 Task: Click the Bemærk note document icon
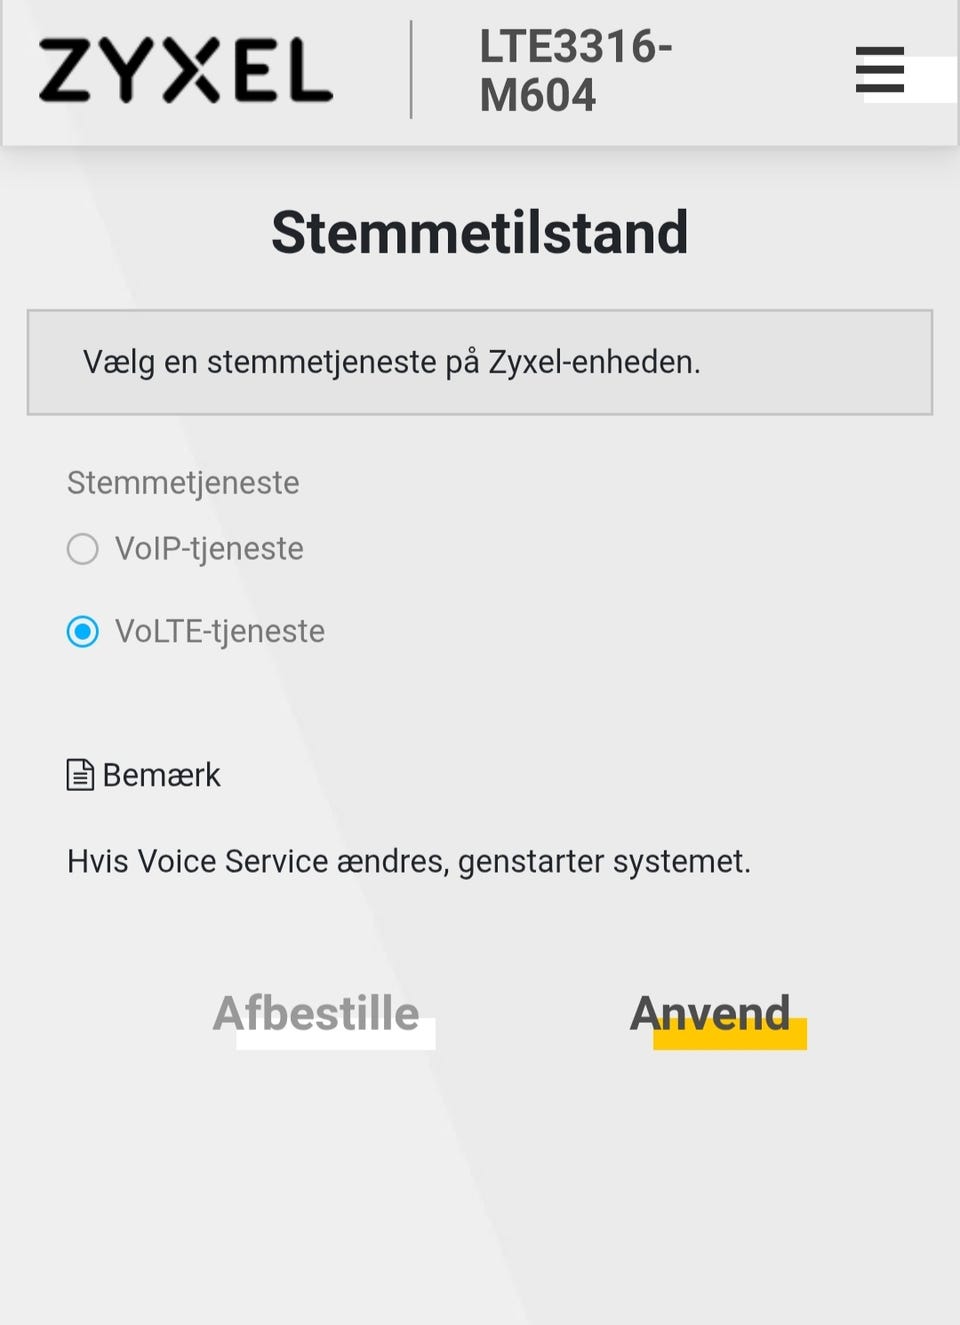tap(80, 775)
